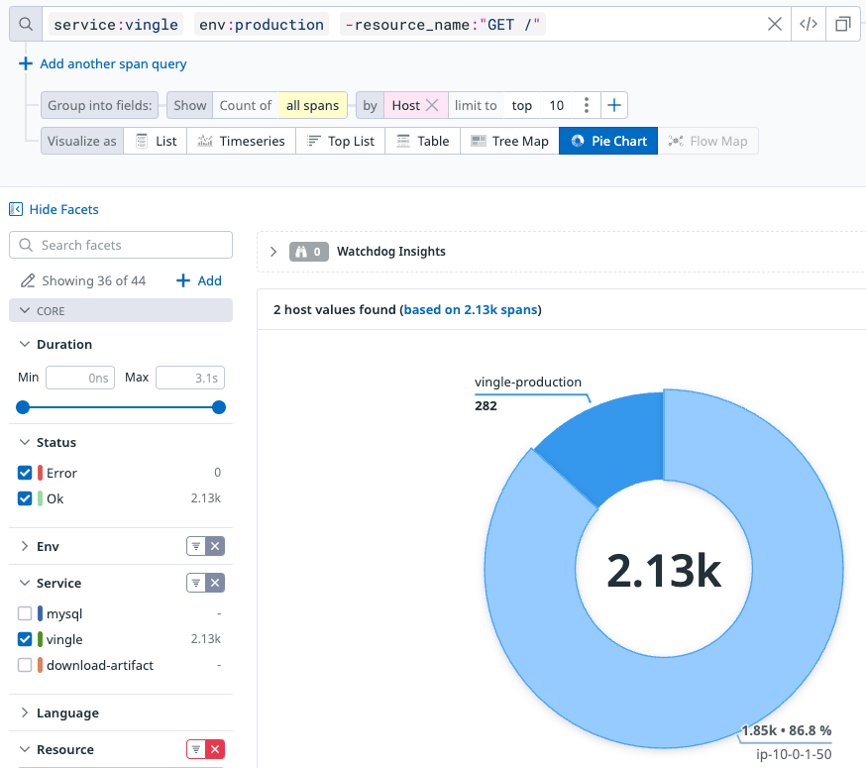Screen dimensions: 866x768
Task: Click the search magnifier icon
Action: point(25,24)
